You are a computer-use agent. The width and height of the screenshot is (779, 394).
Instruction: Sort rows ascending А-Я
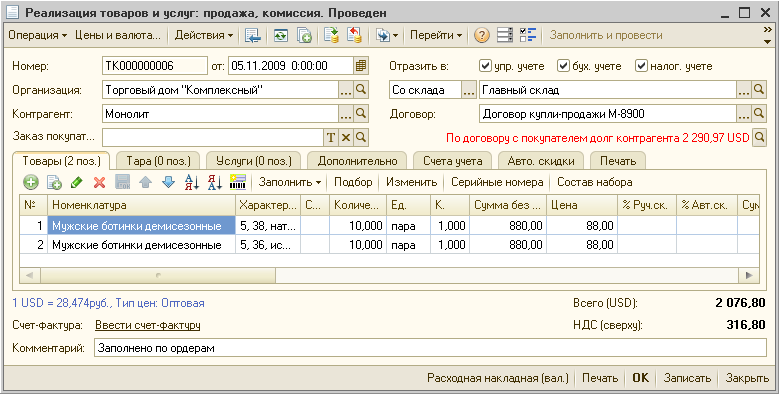pyautogui.click(x=192, y=182)
